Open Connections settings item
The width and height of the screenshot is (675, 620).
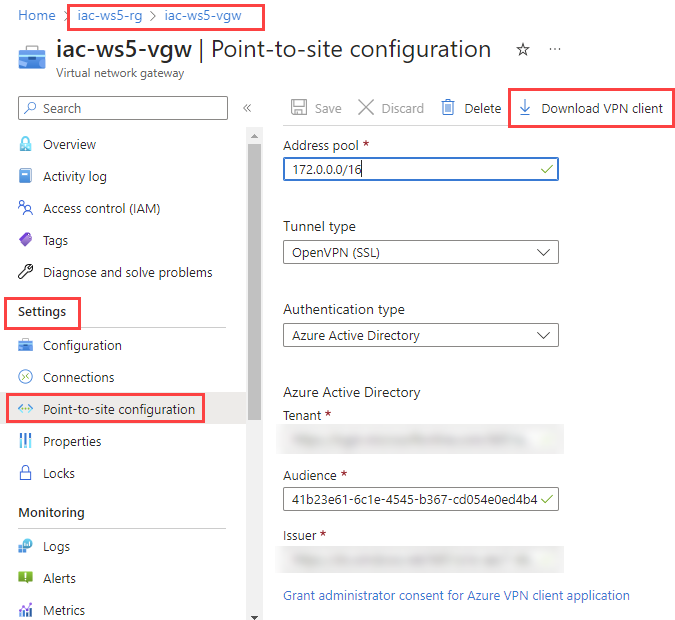pyautogui.click(x=79, y=378)
